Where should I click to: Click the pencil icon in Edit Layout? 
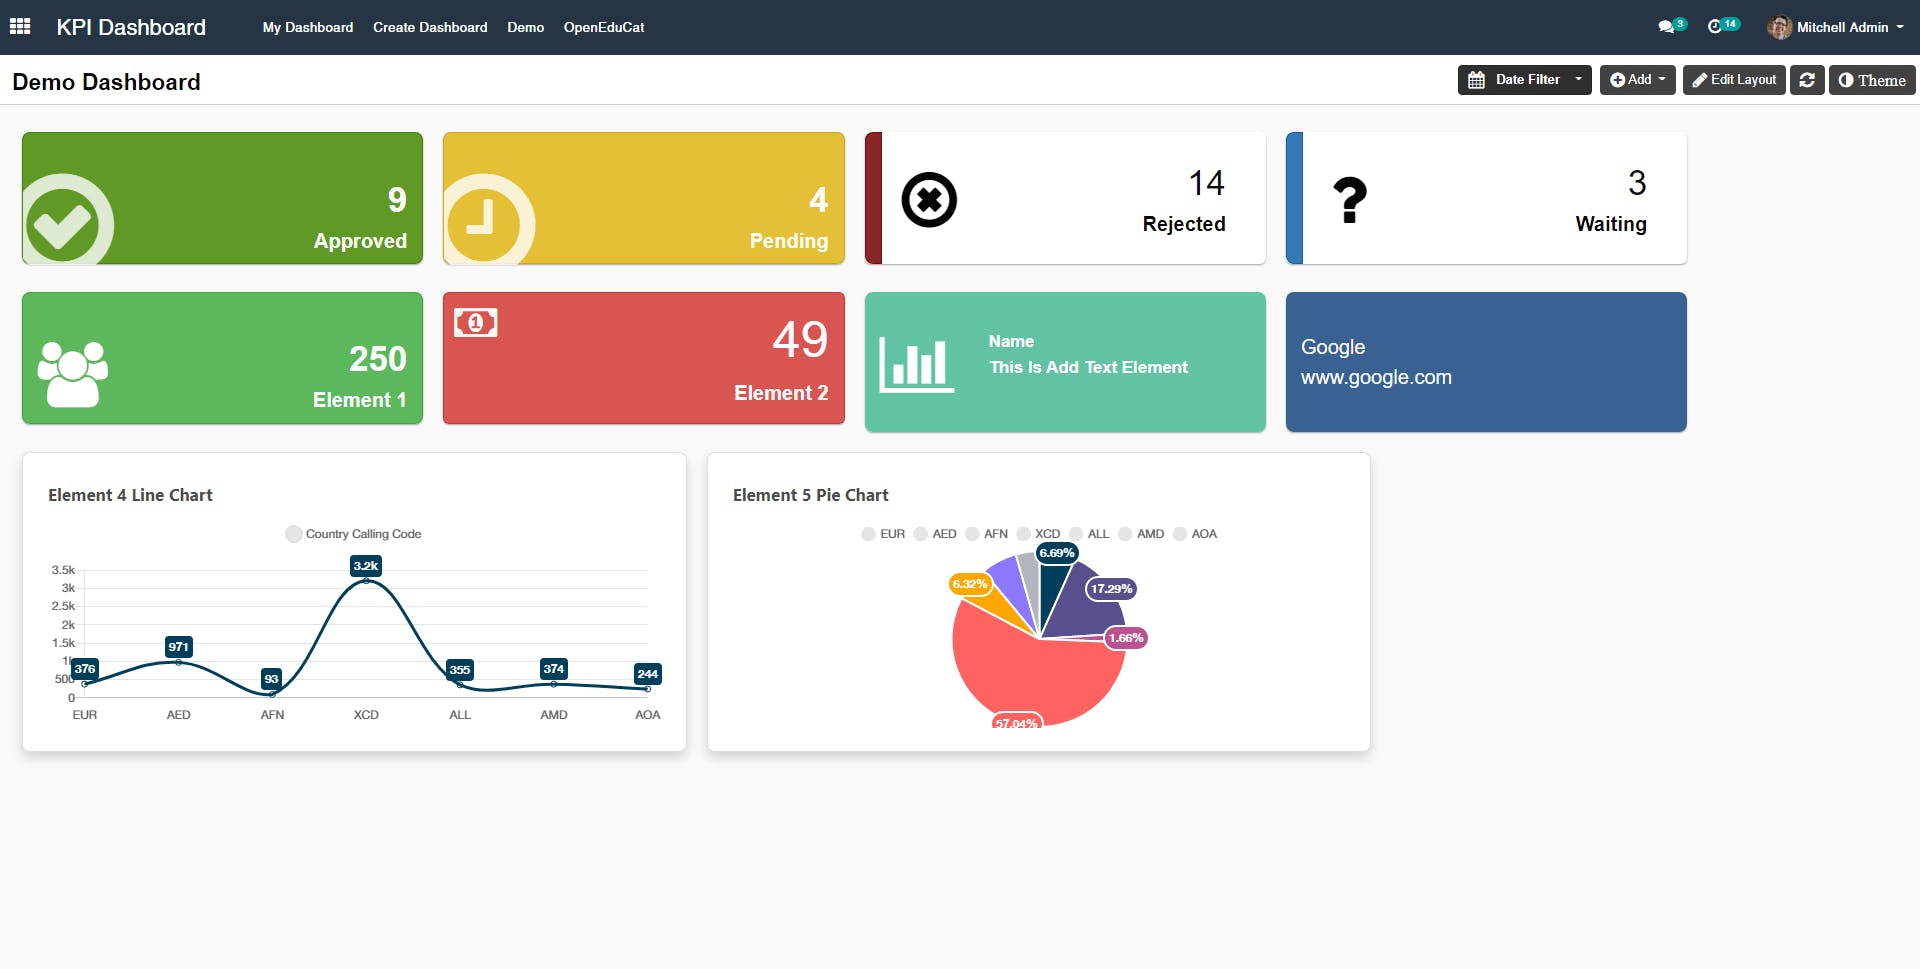click(1699, 80)
